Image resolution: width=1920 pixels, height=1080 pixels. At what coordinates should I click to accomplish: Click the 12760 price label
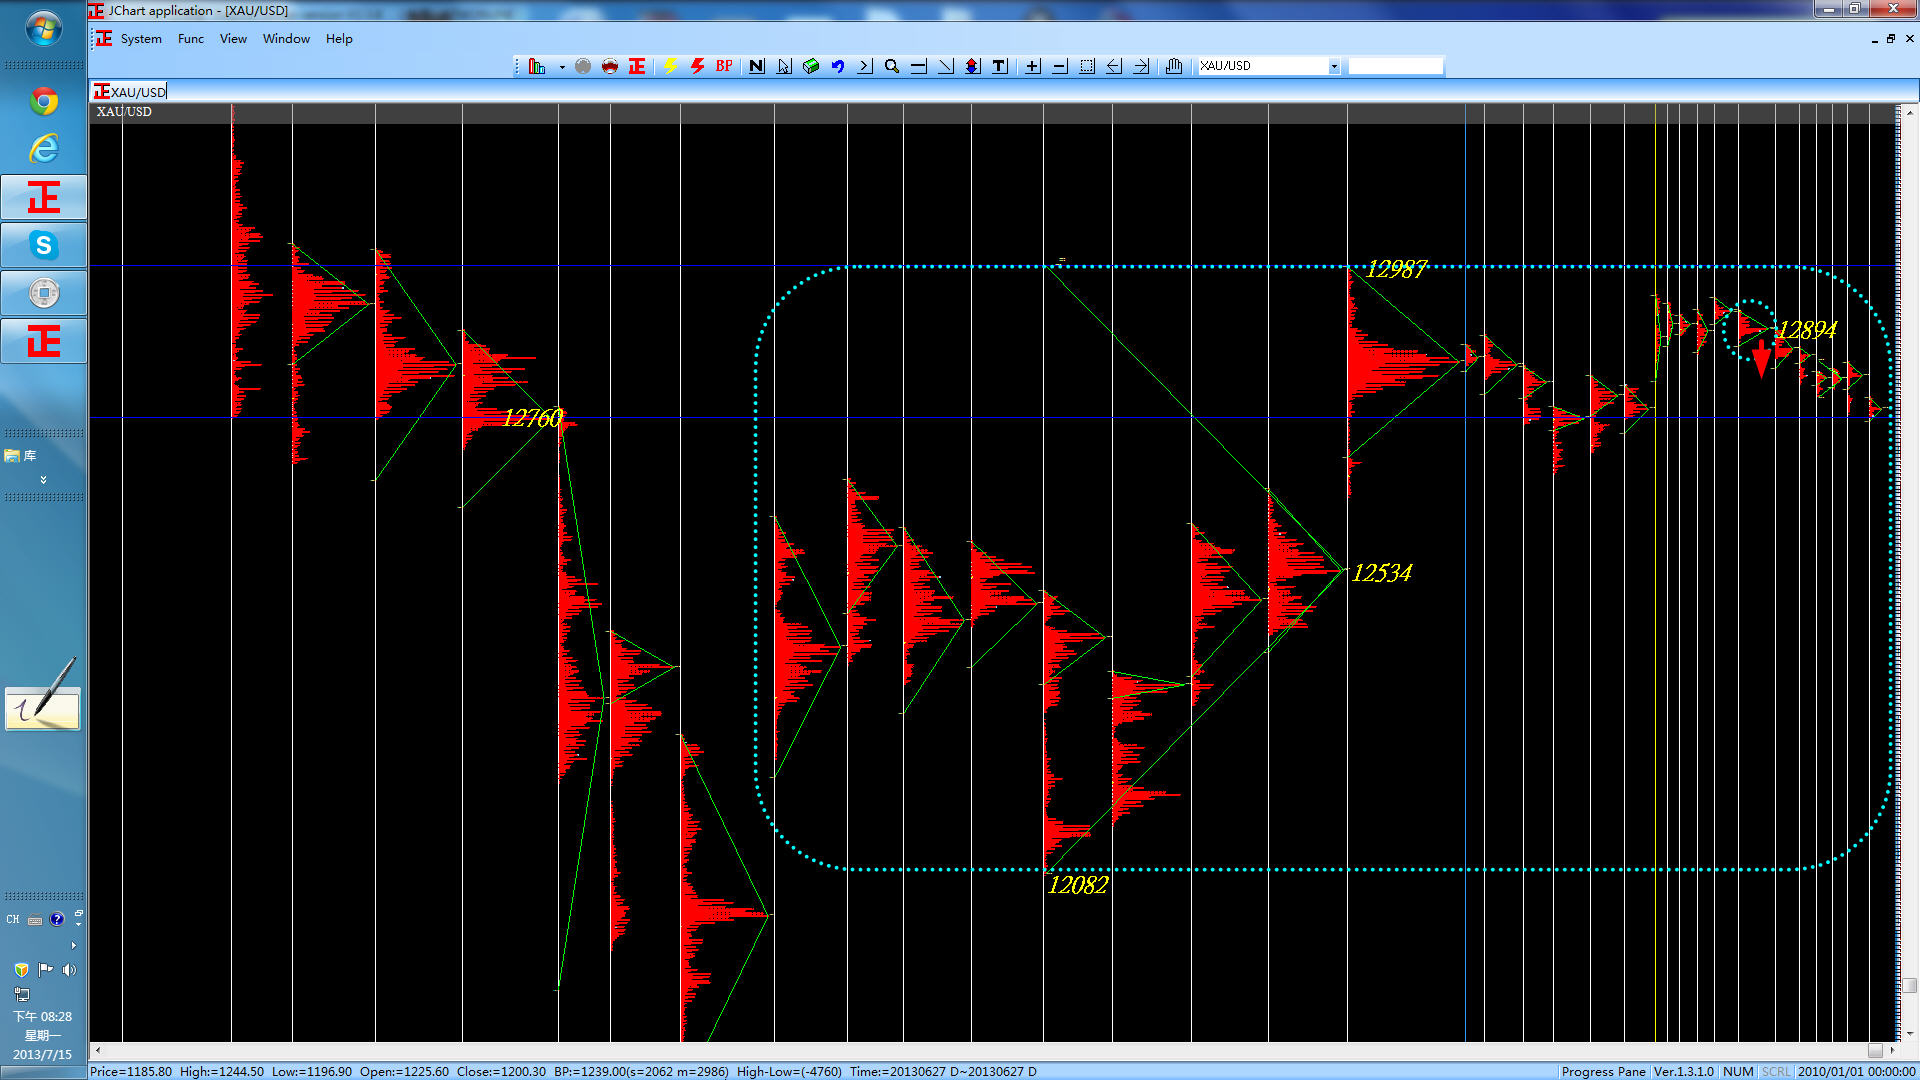[533, 418]
